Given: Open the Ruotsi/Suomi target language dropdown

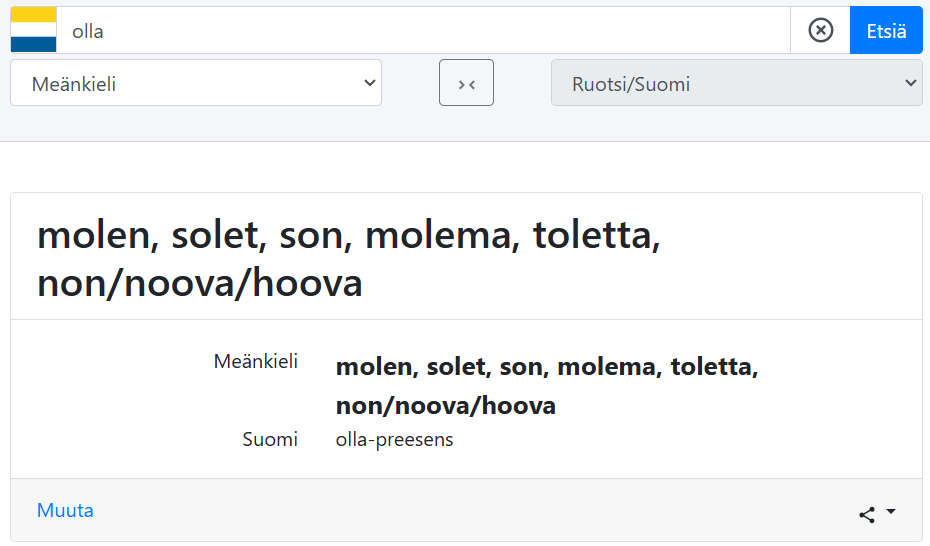Looking at the screenshot, I should coord(735,83).
